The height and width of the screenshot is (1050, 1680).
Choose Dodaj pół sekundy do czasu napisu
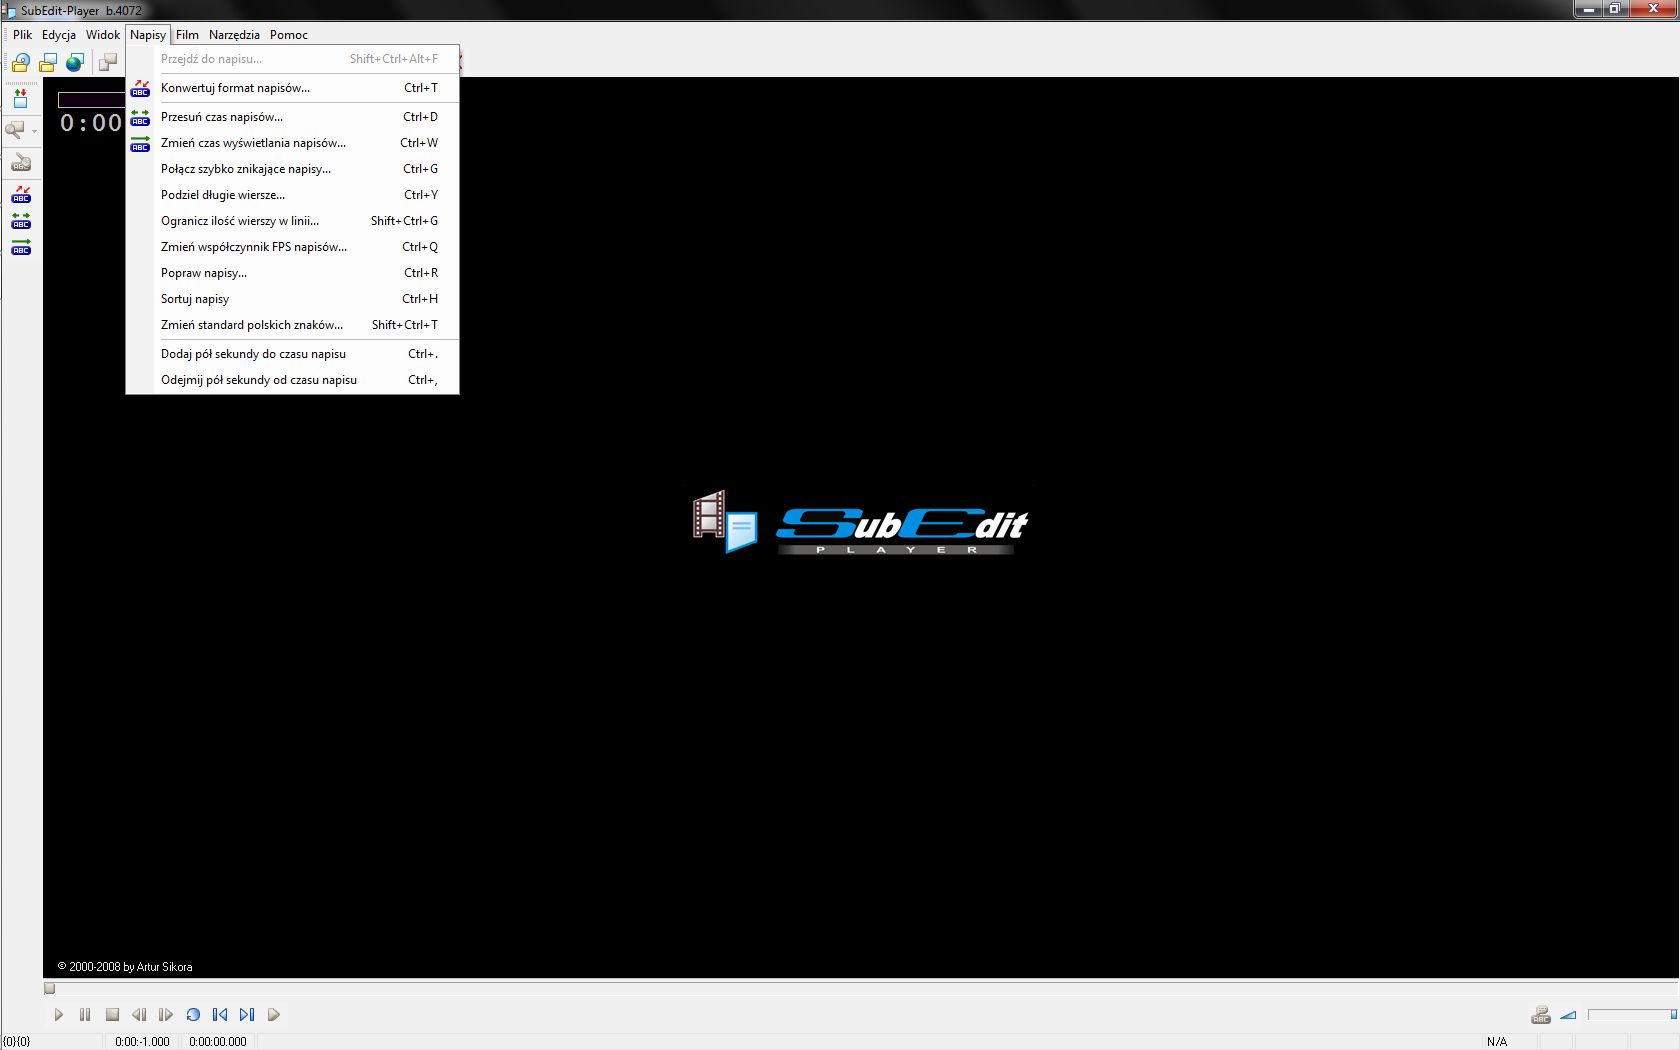coord(292,354)
